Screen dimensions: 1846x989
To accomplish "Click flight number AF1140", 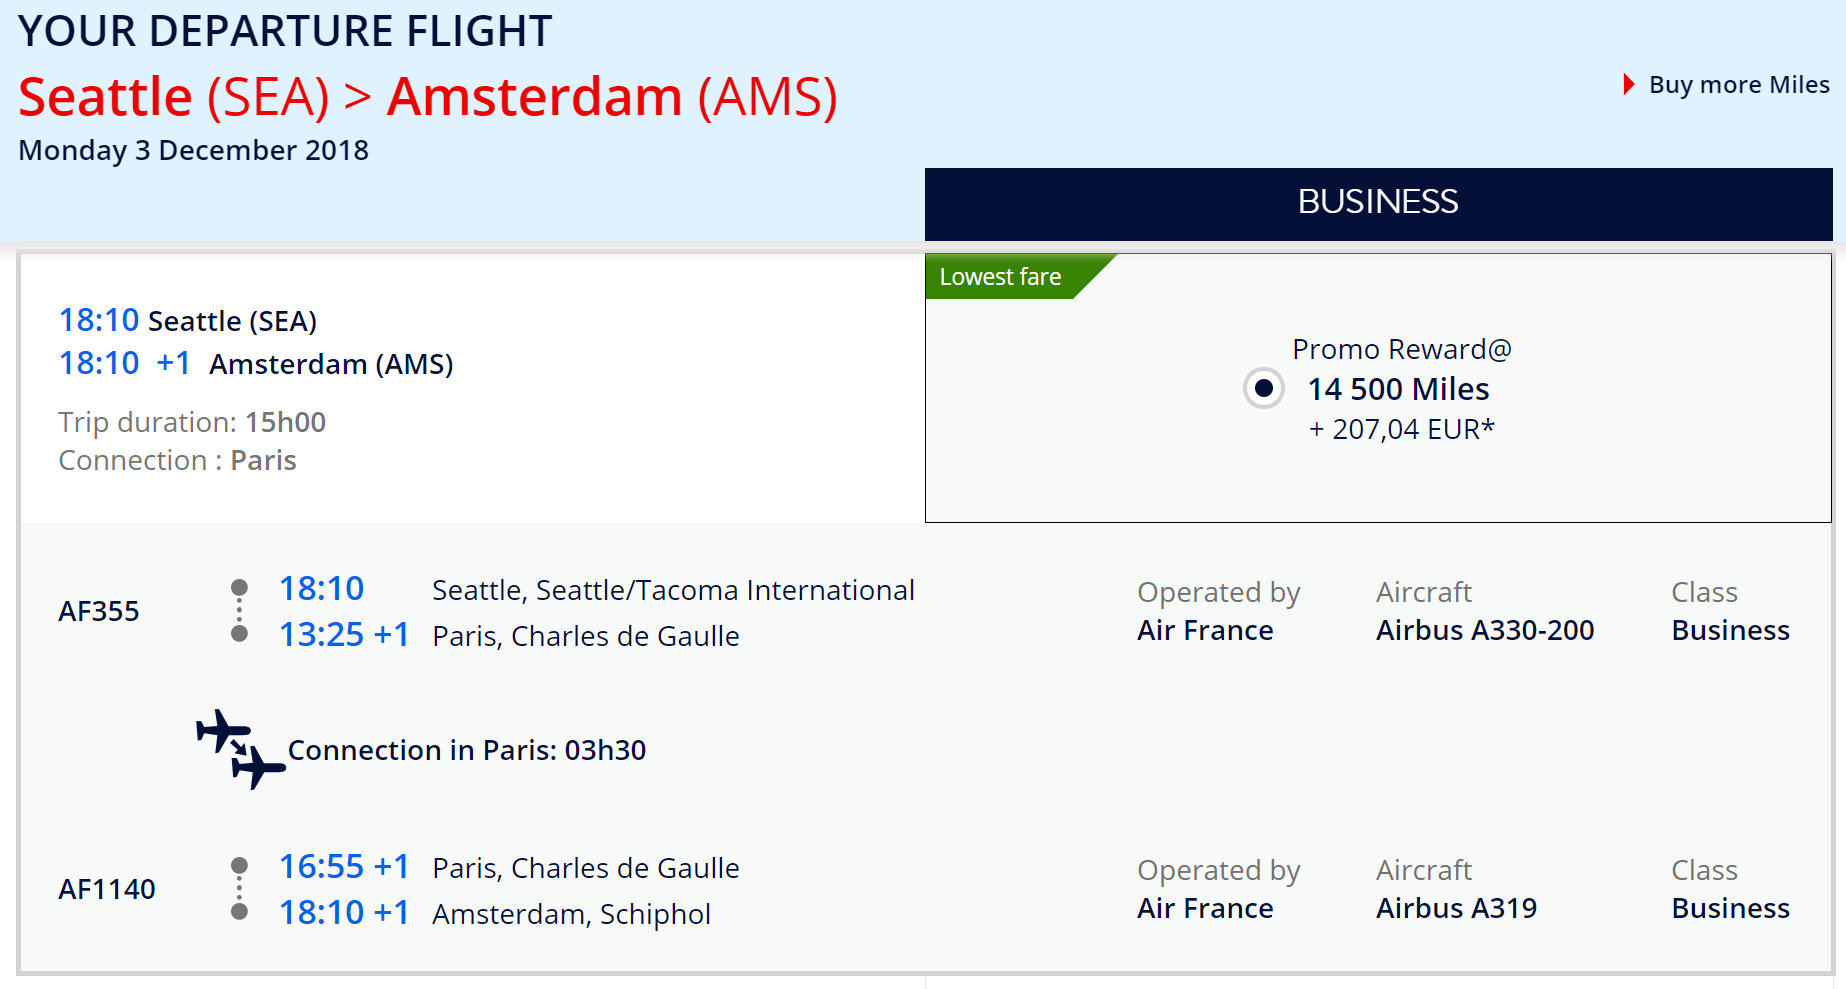I will 107,889.
